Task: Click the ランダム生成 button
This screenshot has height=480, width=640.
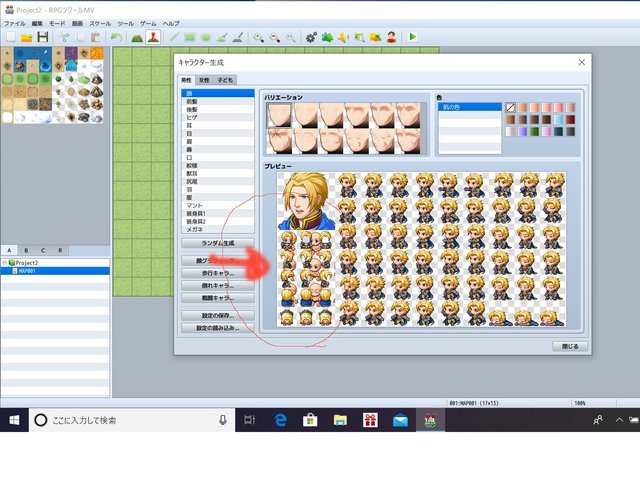Action: click(x=218, y=243)
